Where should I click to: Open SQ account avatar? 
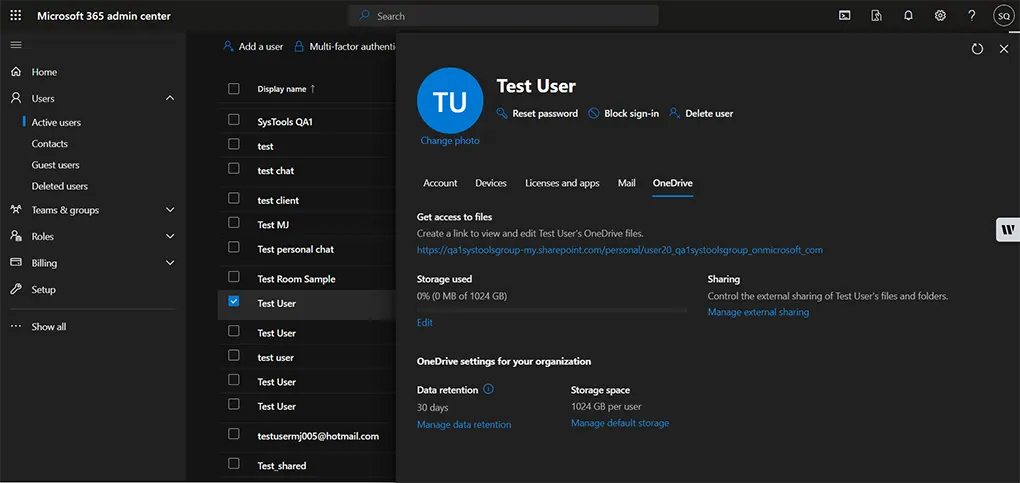[x=1003, y=16]
